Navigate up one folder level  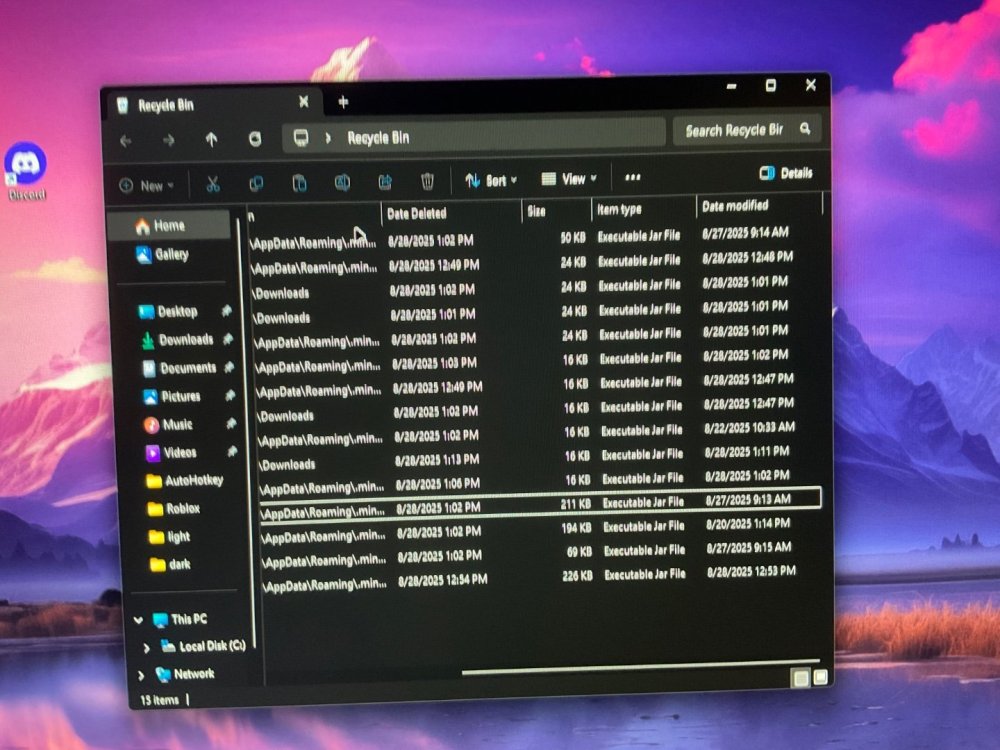[211, 140]
